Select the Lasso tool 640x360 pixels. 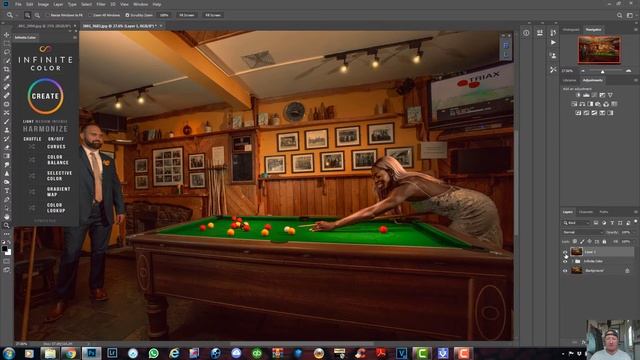point(7,52)
